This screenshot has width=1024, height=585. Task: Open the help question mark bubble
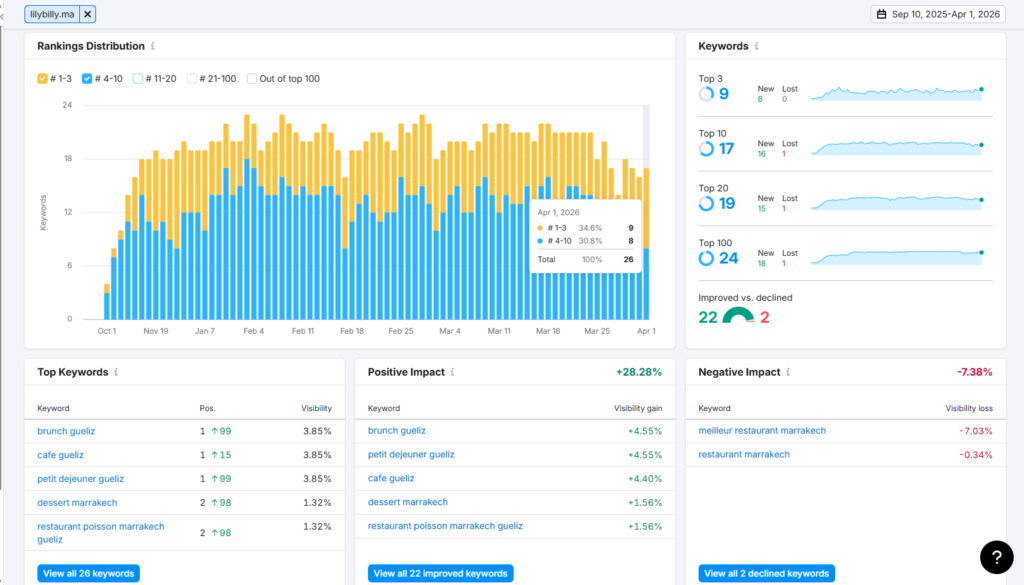click(x=997, y=557)
